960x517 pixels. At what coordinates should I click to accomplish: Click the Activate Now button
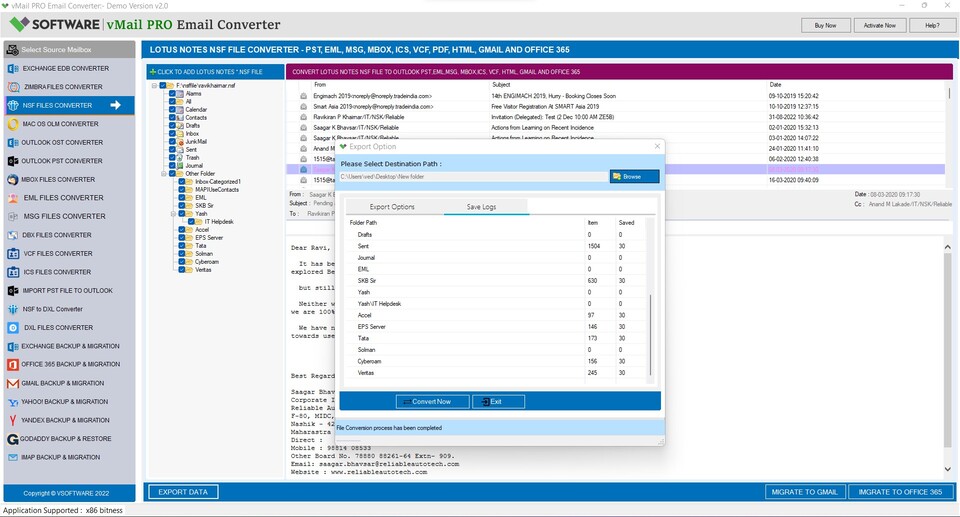coord(880,26)
